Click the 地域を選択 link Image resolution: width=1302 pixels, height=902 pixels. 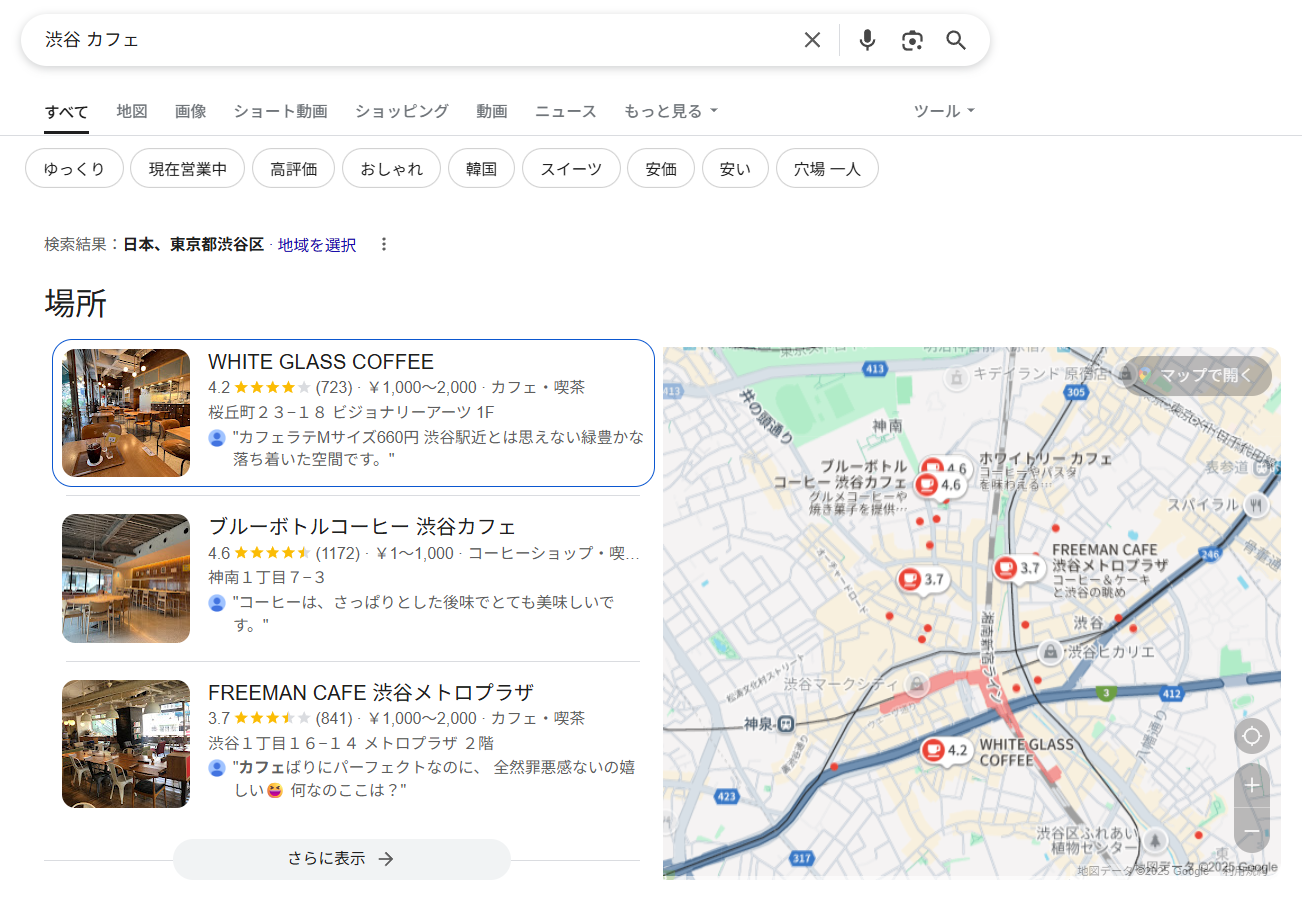pos(316,244)
